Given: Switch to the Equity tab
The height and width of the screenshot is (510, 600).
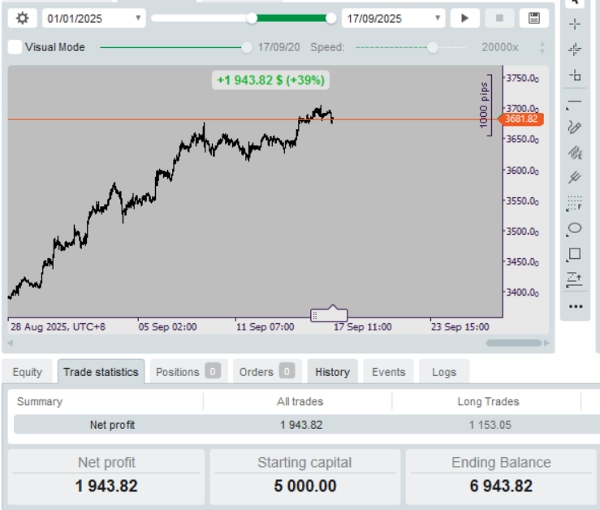Looking at the screenshot, I should click(27, 372).
